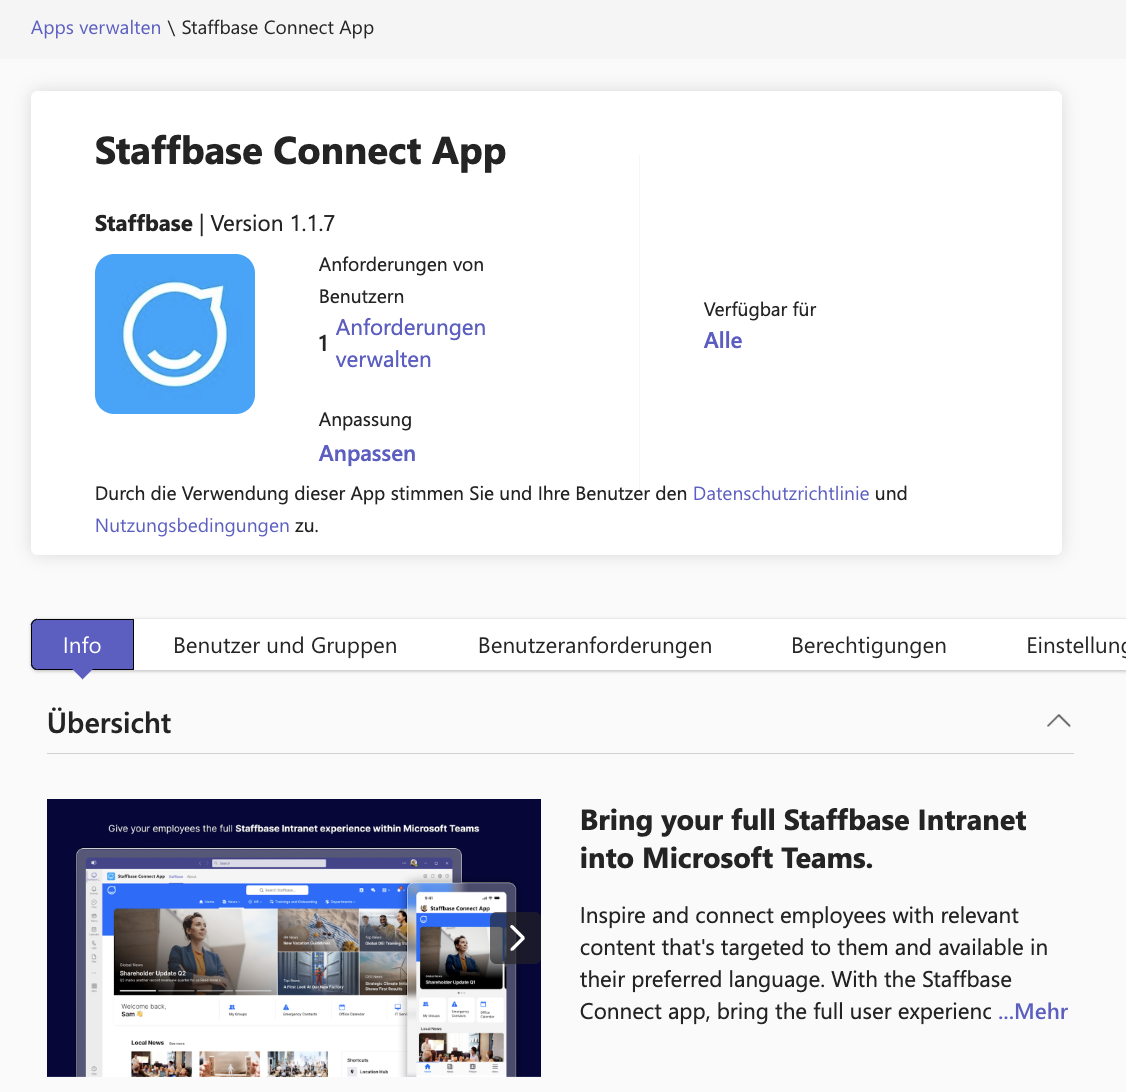Viewport: 1126px width, 1092px height.
Task: Select the Info tab
Action: (x=82, y=645)
